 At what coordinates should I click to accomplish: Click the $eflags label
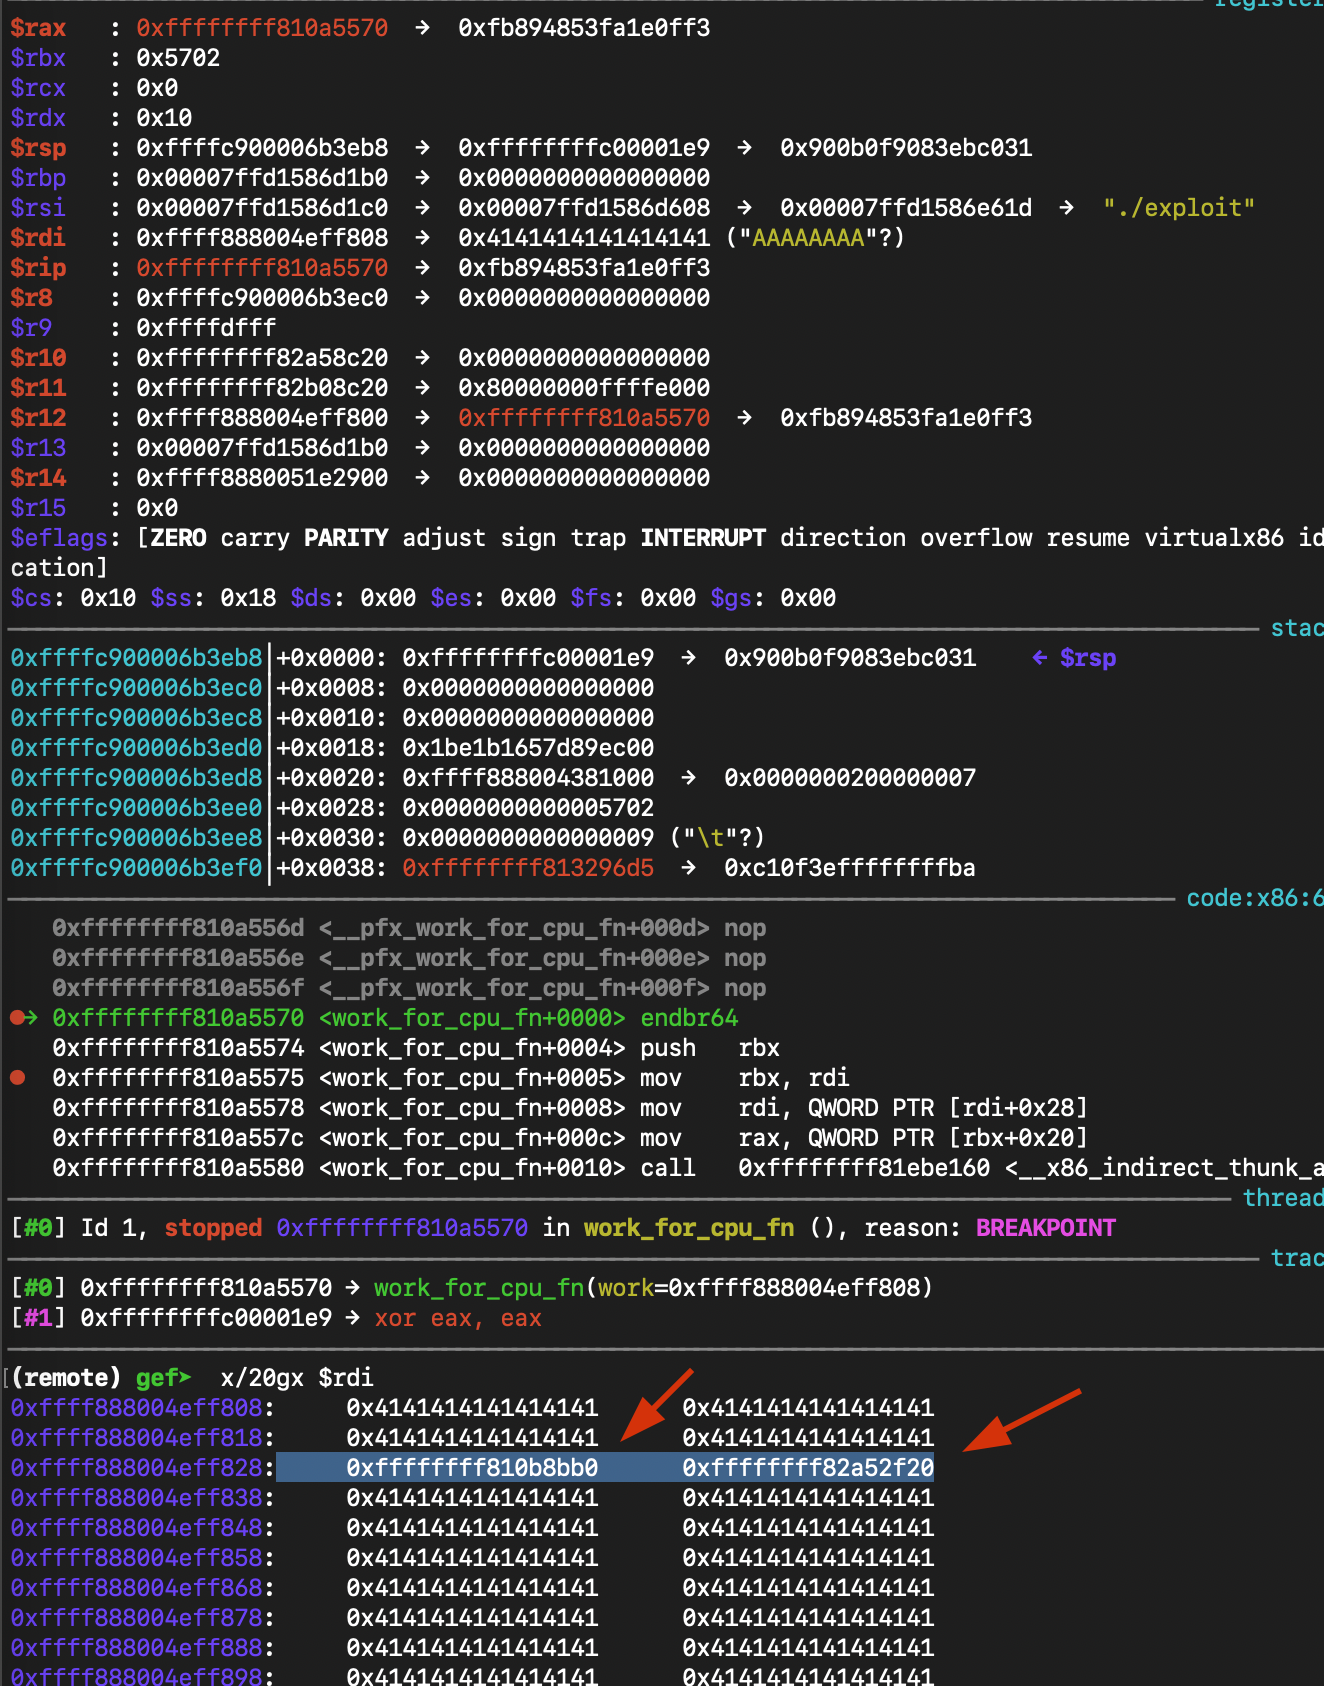58,538
